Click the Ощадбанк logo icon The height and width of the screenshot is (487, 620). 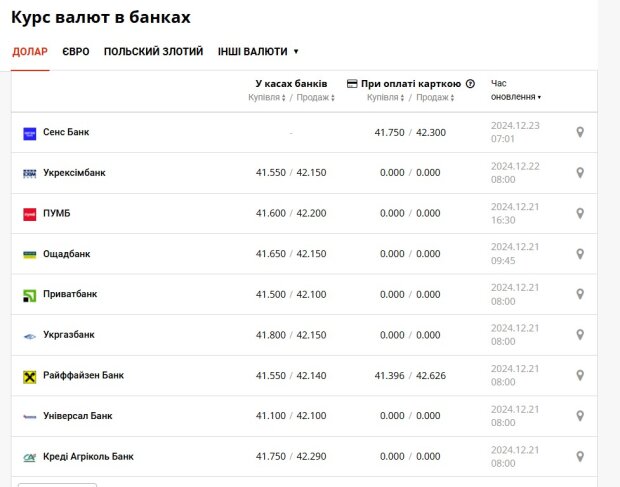click(x=30, y=254)
